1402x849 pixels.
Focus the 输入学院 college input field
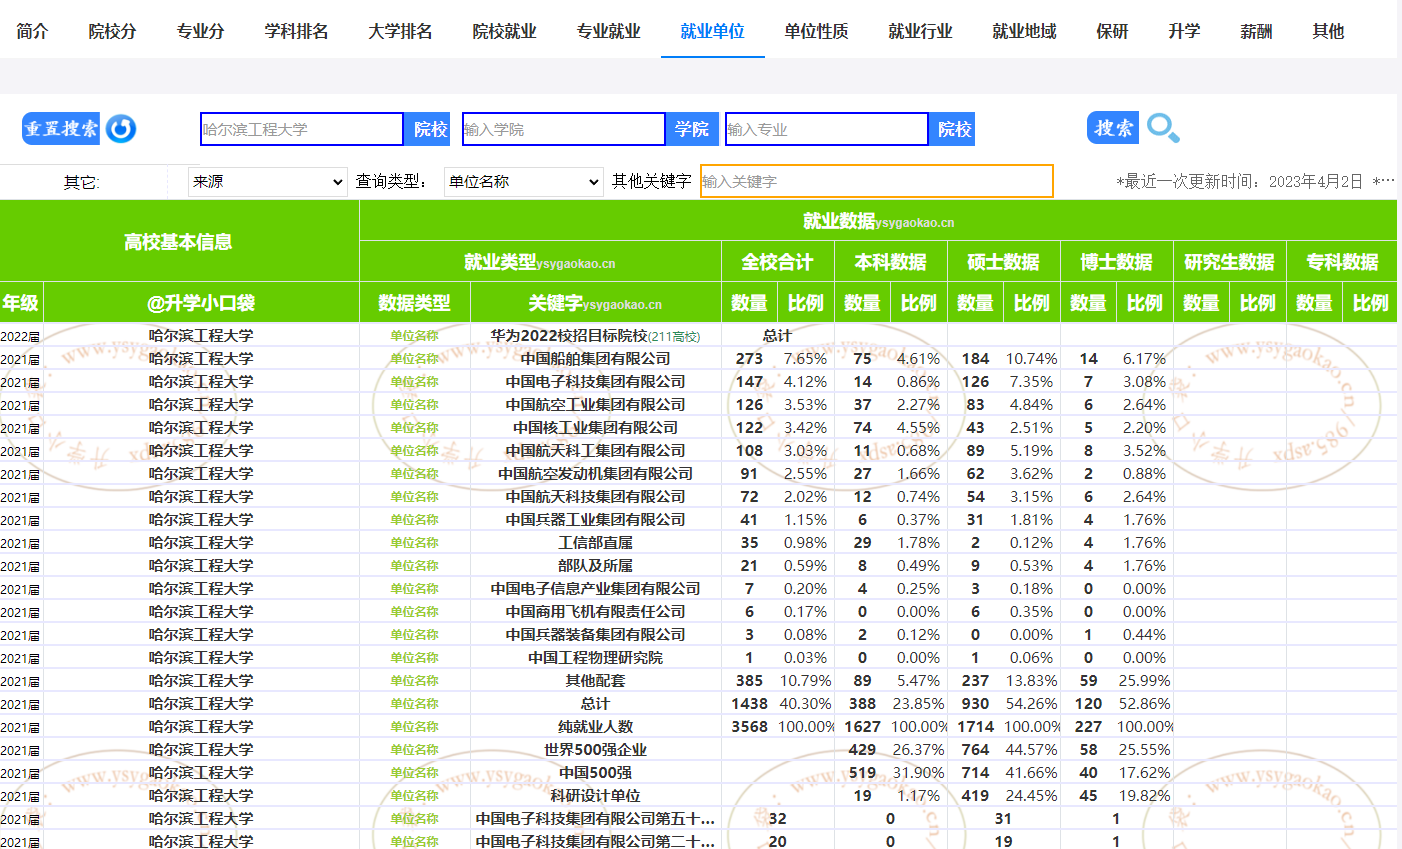(x=563, y=129)
